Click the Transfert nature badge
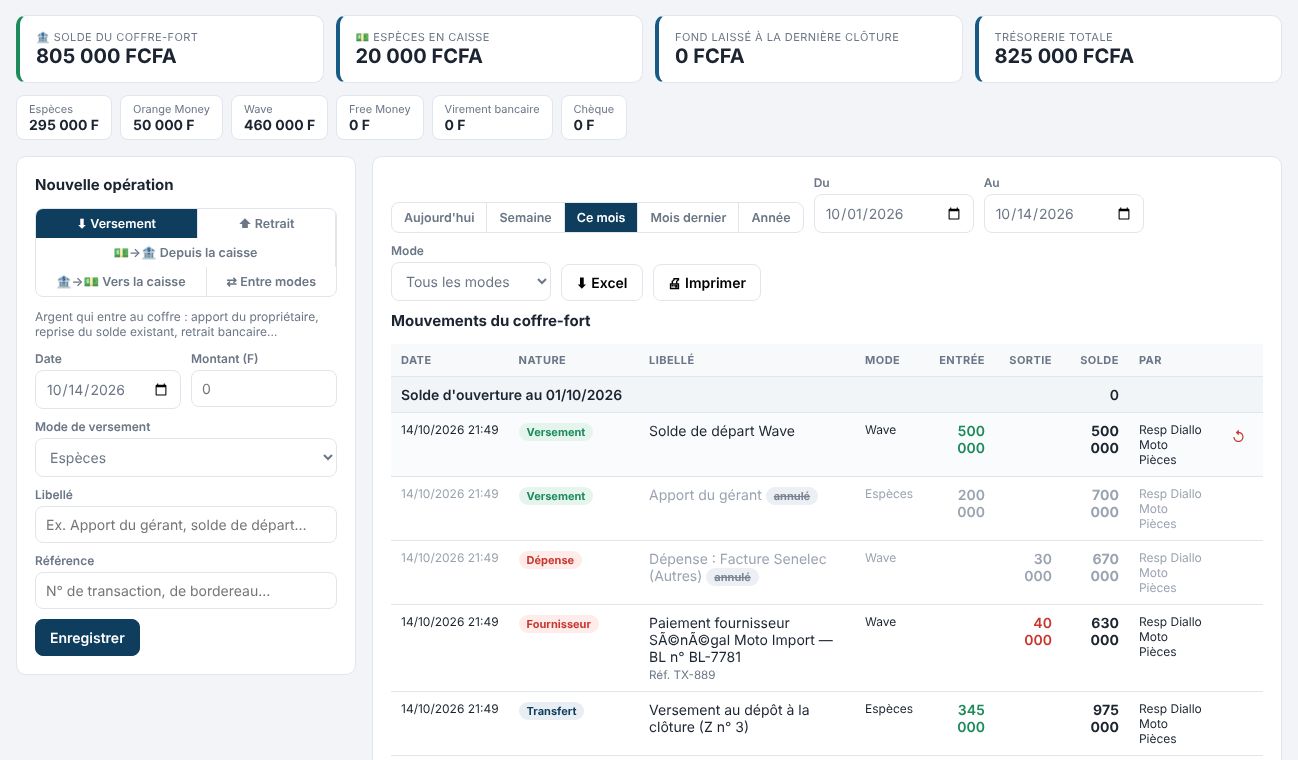 (551, 711)
